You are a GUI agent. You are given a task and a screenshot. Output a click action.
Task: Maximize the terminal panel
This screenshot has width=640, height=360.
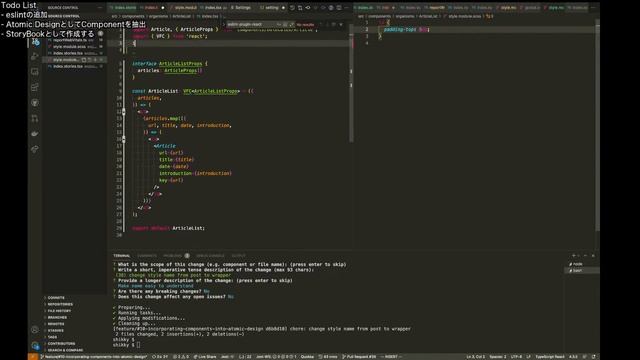[x=585, y=256]
